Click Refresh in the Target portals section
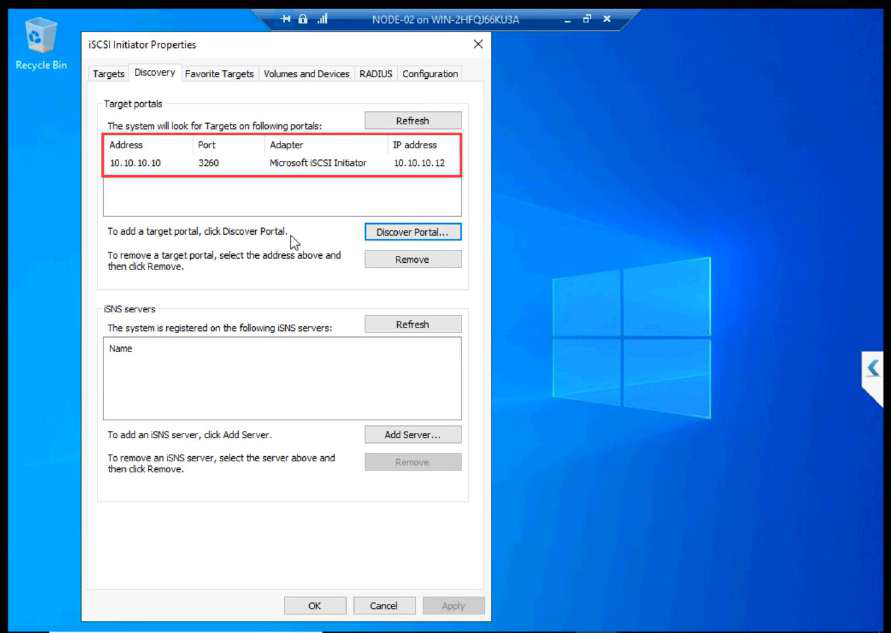Viewport: 891px width, 633px height. pyautogui.click(x=413, y=120)
